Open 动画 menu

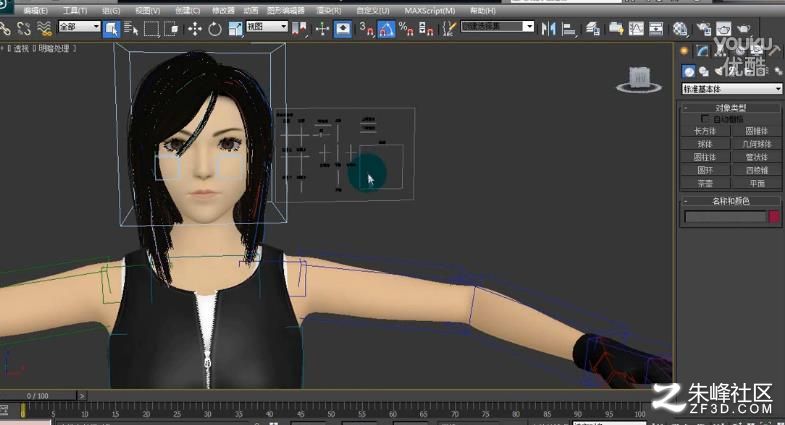coord(251,10)
